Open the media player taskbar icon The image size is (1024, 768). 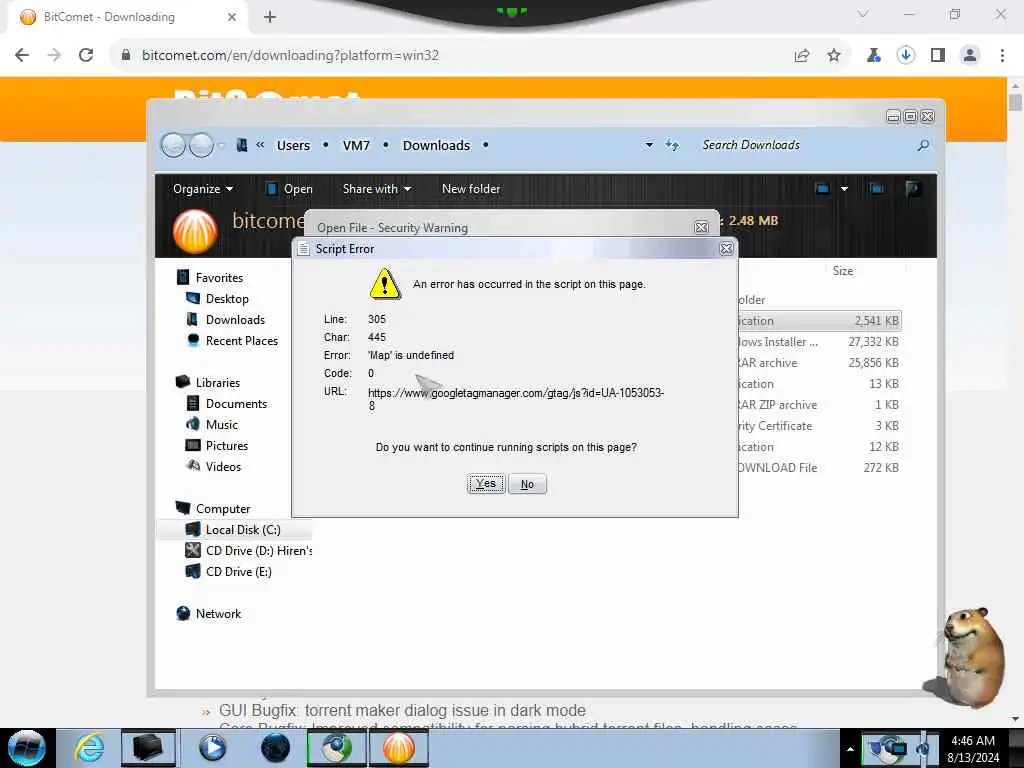coord(212,748)
